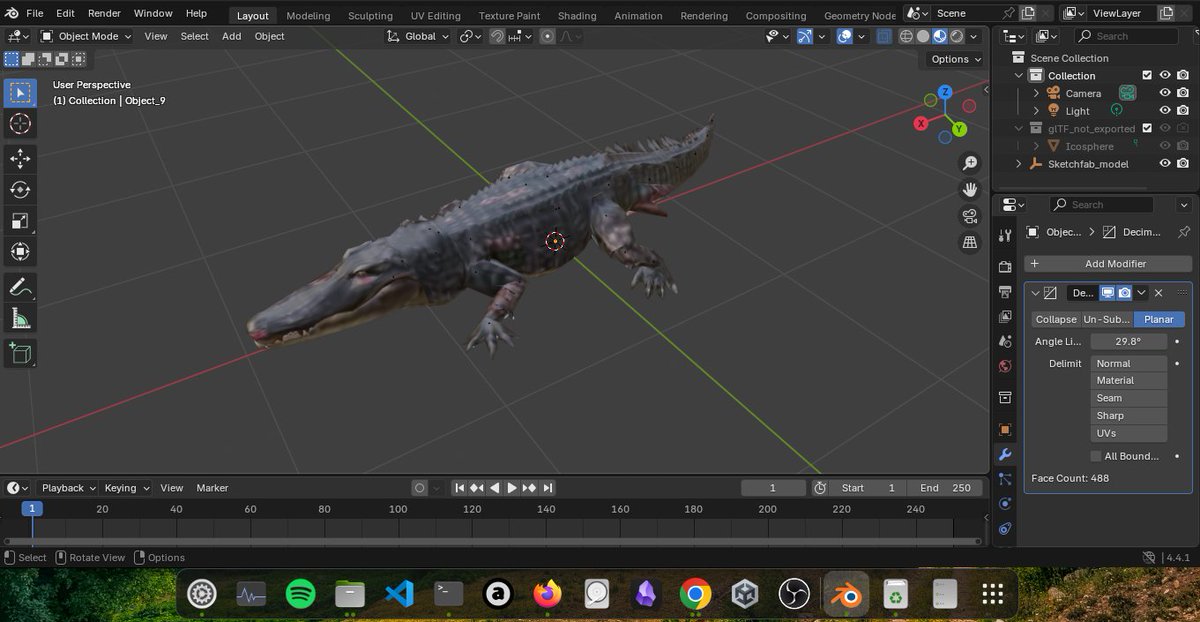Image resolution: width=1200 pixels, height=622 pixels.
Task: Play the animation in timeline
Action: [x=511, y=488]
